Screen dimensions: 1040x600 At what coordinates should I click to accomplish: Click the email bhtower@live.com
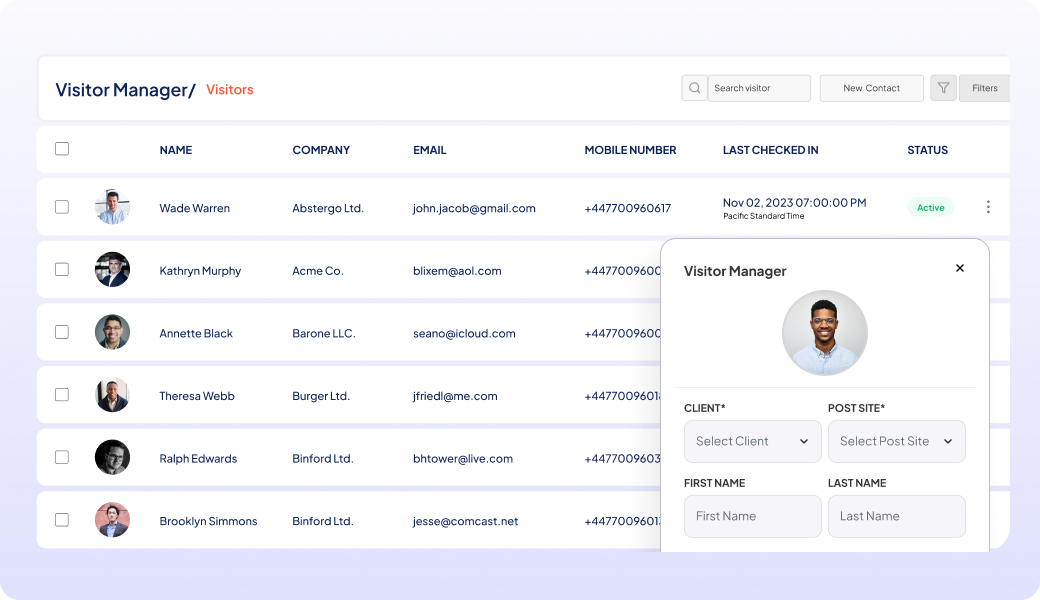tap(463, 459)
